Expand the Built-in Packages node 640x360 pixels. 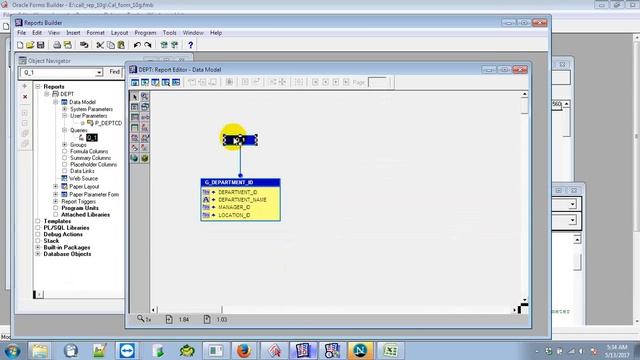(38, 247)
